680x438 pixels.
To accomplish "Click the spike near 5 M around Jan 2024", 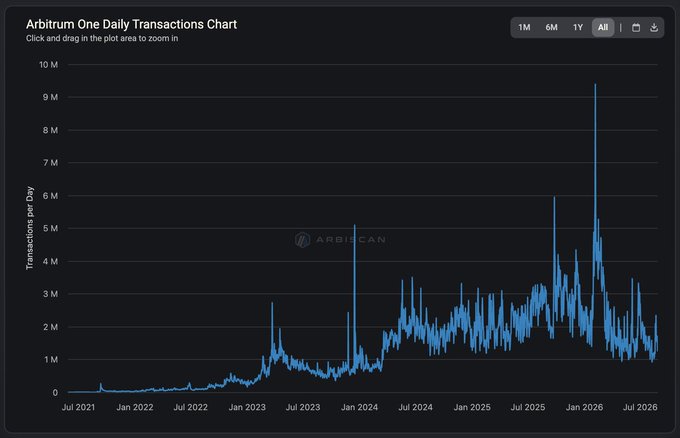I will point(354,226).
